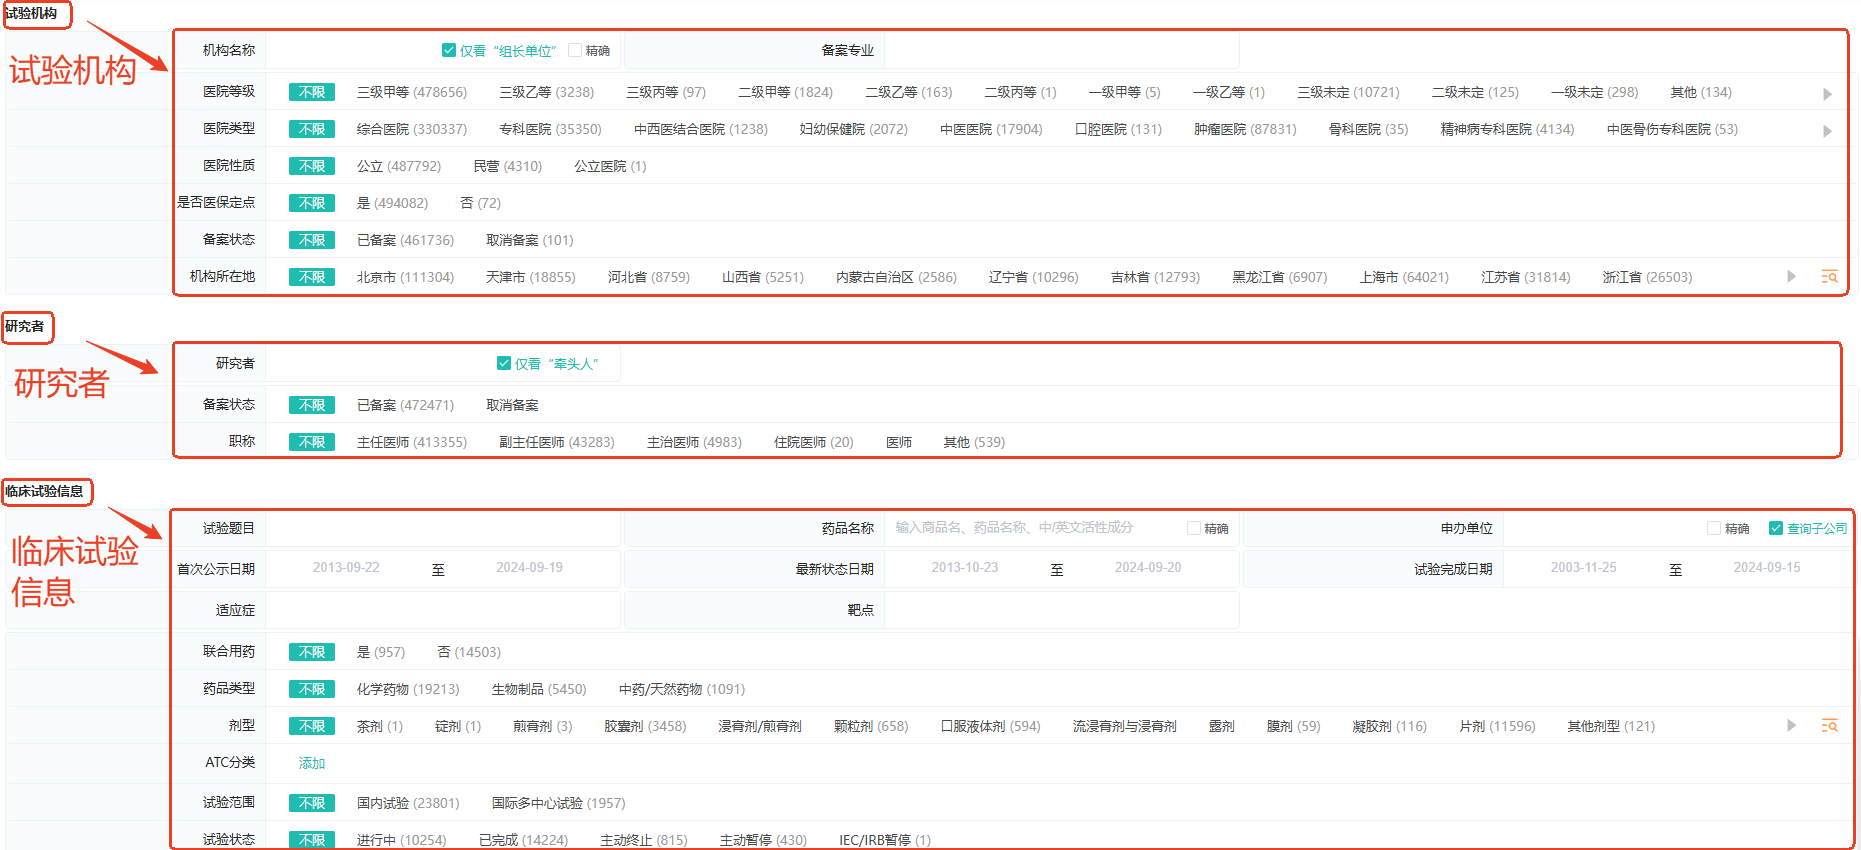Screen dimensions: 1861x850
Task: Select 三级甲等 hospital grade filter
Action: pos(411,92)
